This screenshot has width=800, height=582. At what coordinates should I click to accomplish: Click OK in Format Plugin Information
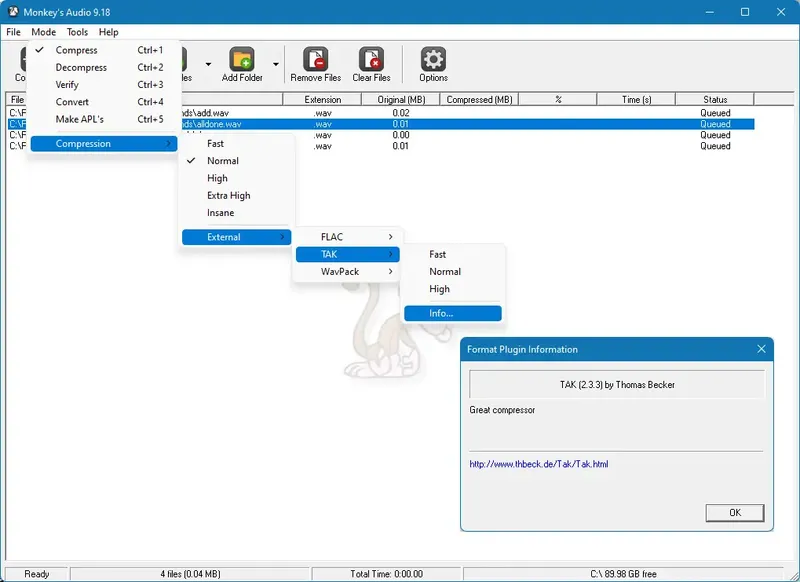click(x=735, y=513)
